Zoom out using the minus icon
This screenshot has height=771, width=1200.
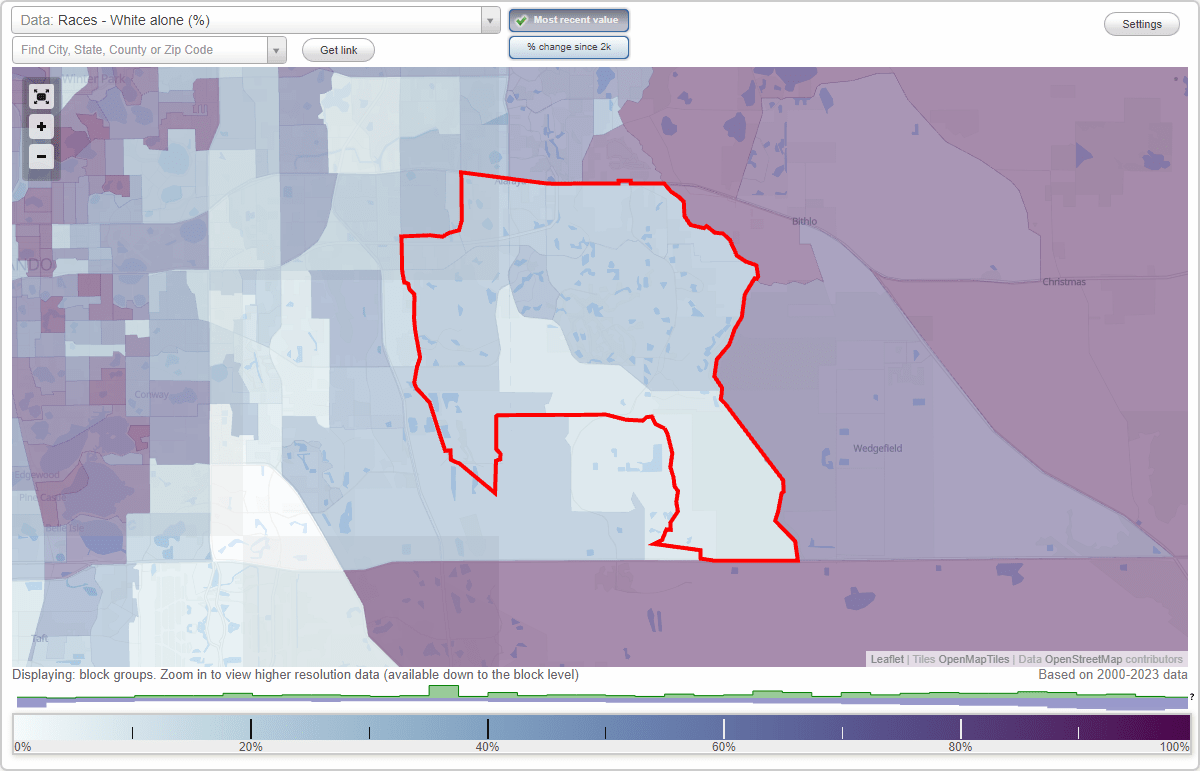[x=41, y=156]
